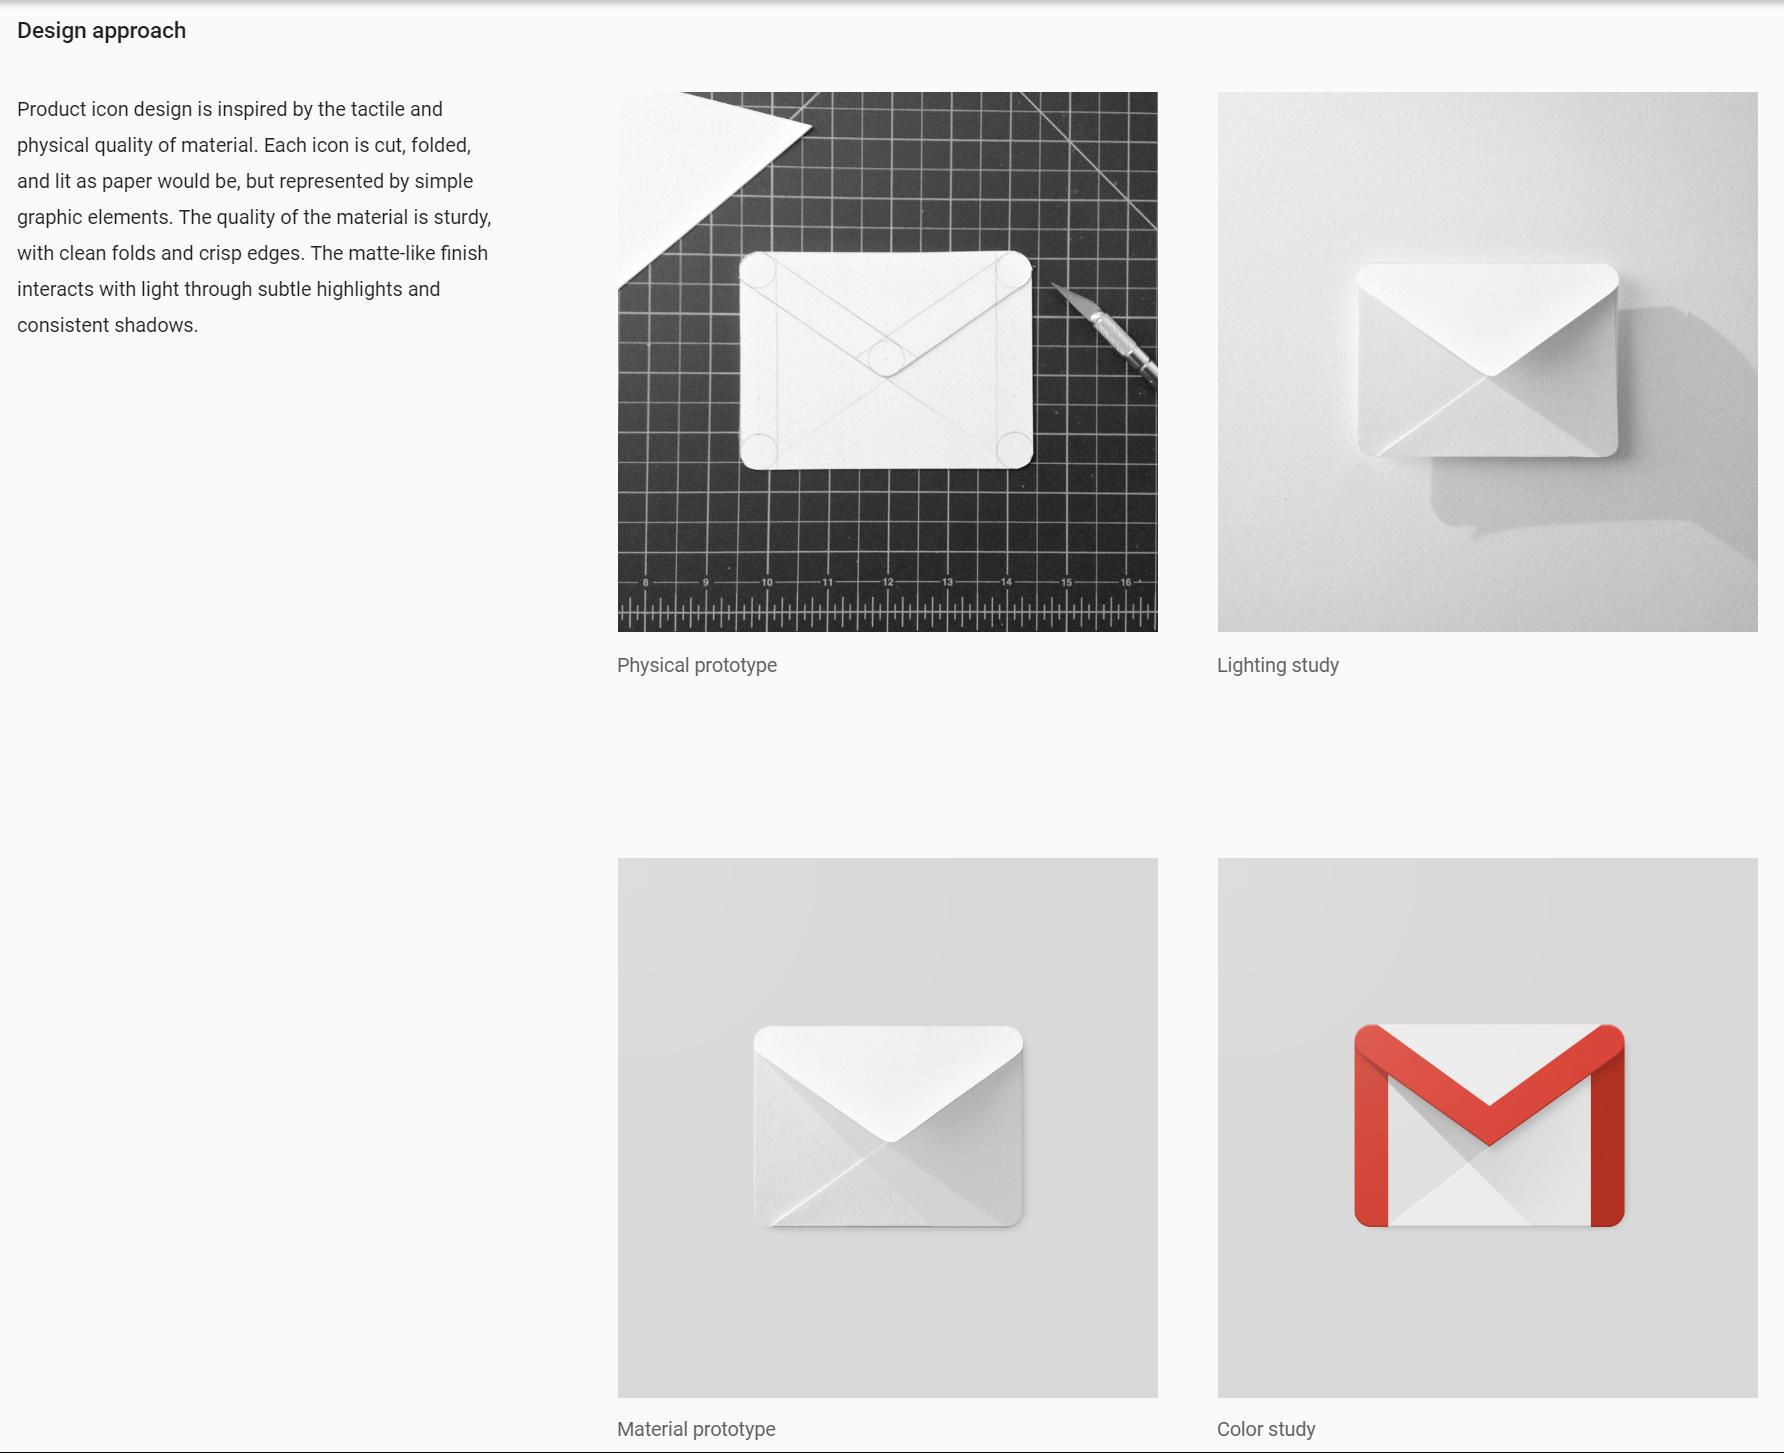Open the Material prototype envelope image
This screenshot has height=1453, width=1784.
click(x=887, y=1127)
